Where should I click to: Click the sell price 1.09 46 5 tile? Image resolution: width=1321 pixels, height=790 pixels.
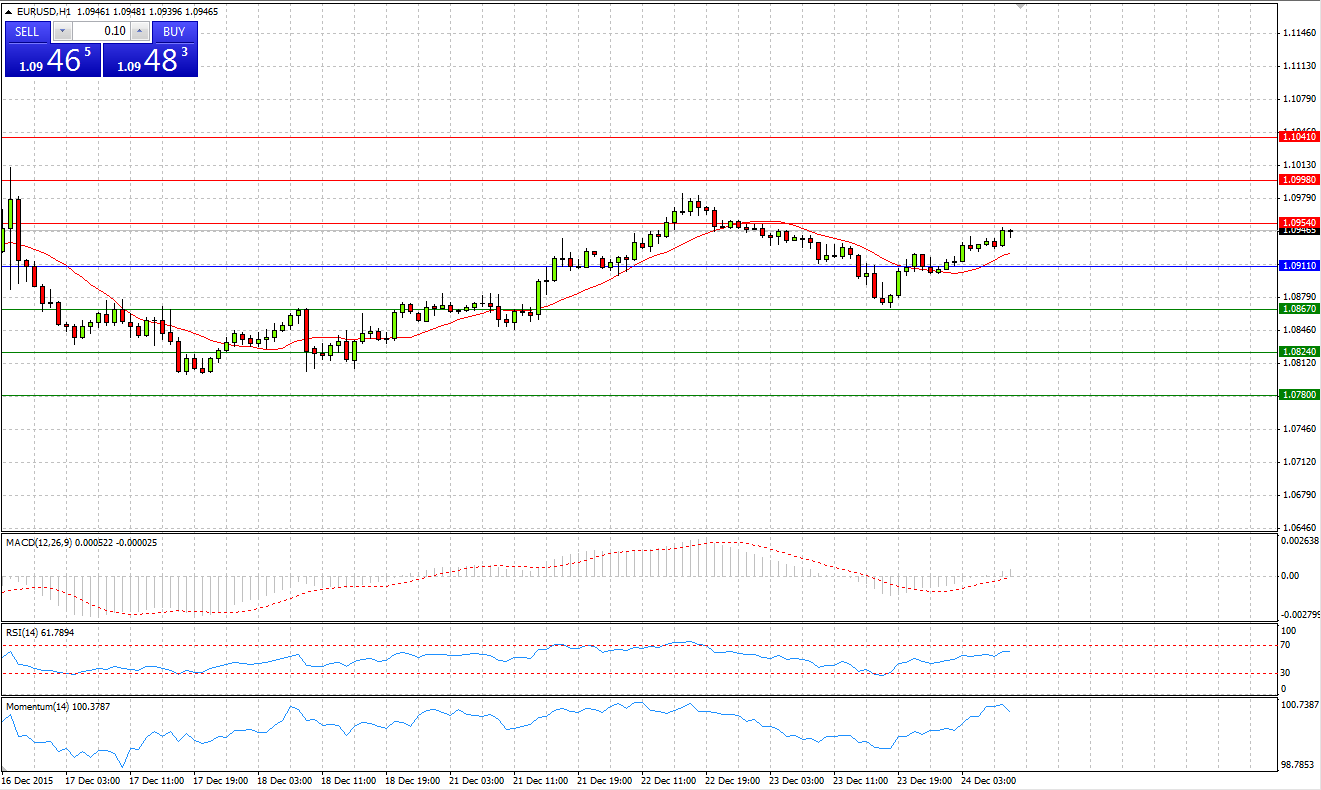pos(53,60)
